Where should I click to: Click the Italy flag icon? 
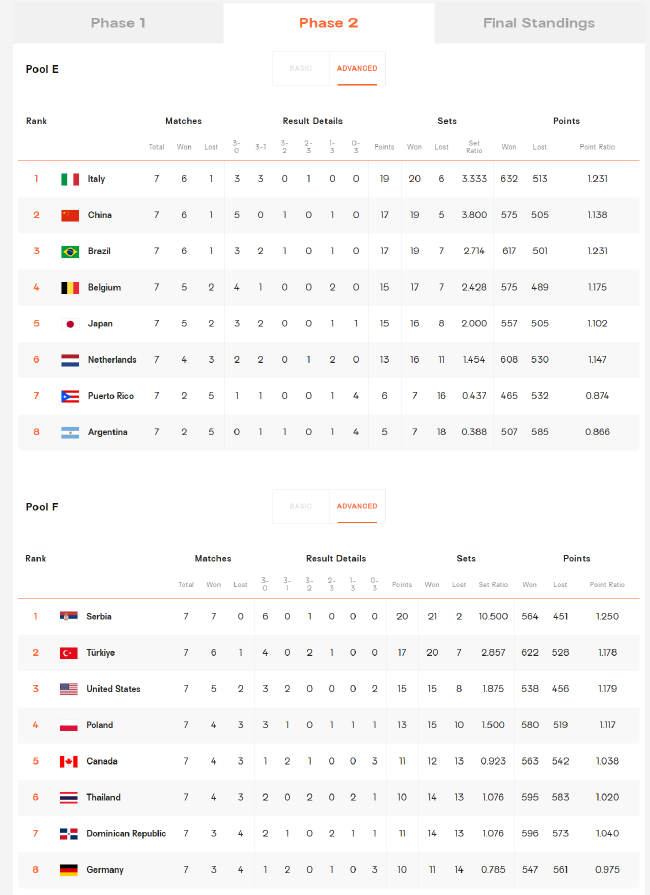(70, 179)
